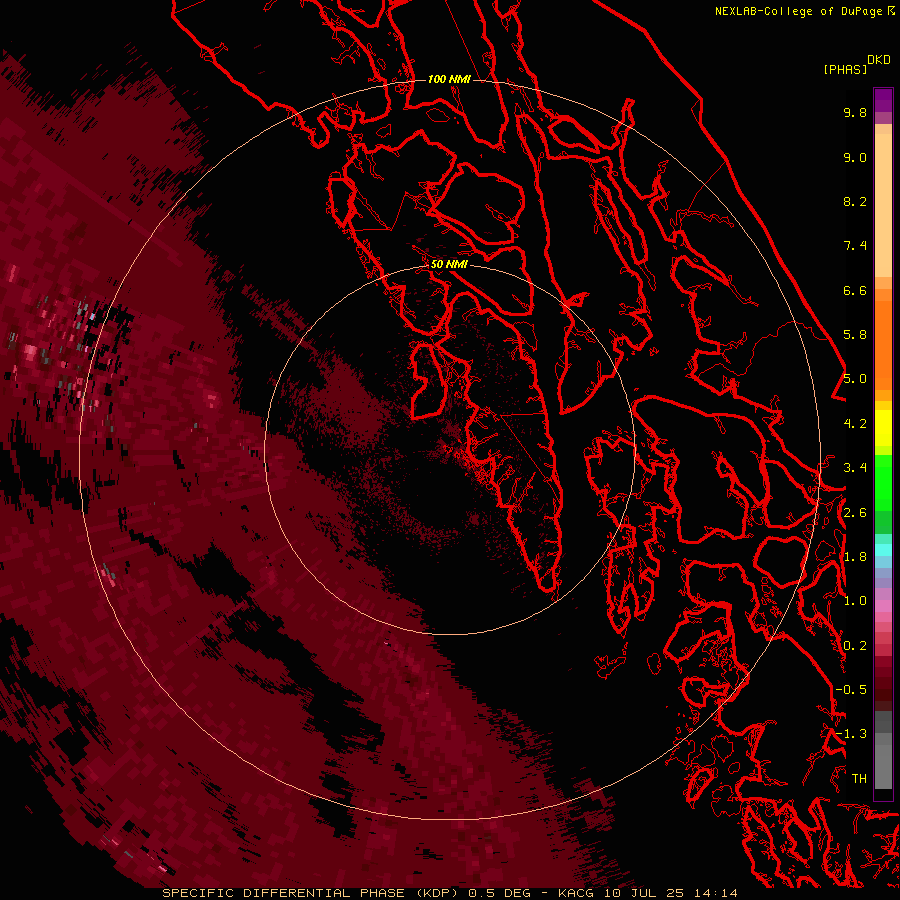Click the 6.6 legend value
The width and height of the screenshot is (900, 900).
click(855, 290)
